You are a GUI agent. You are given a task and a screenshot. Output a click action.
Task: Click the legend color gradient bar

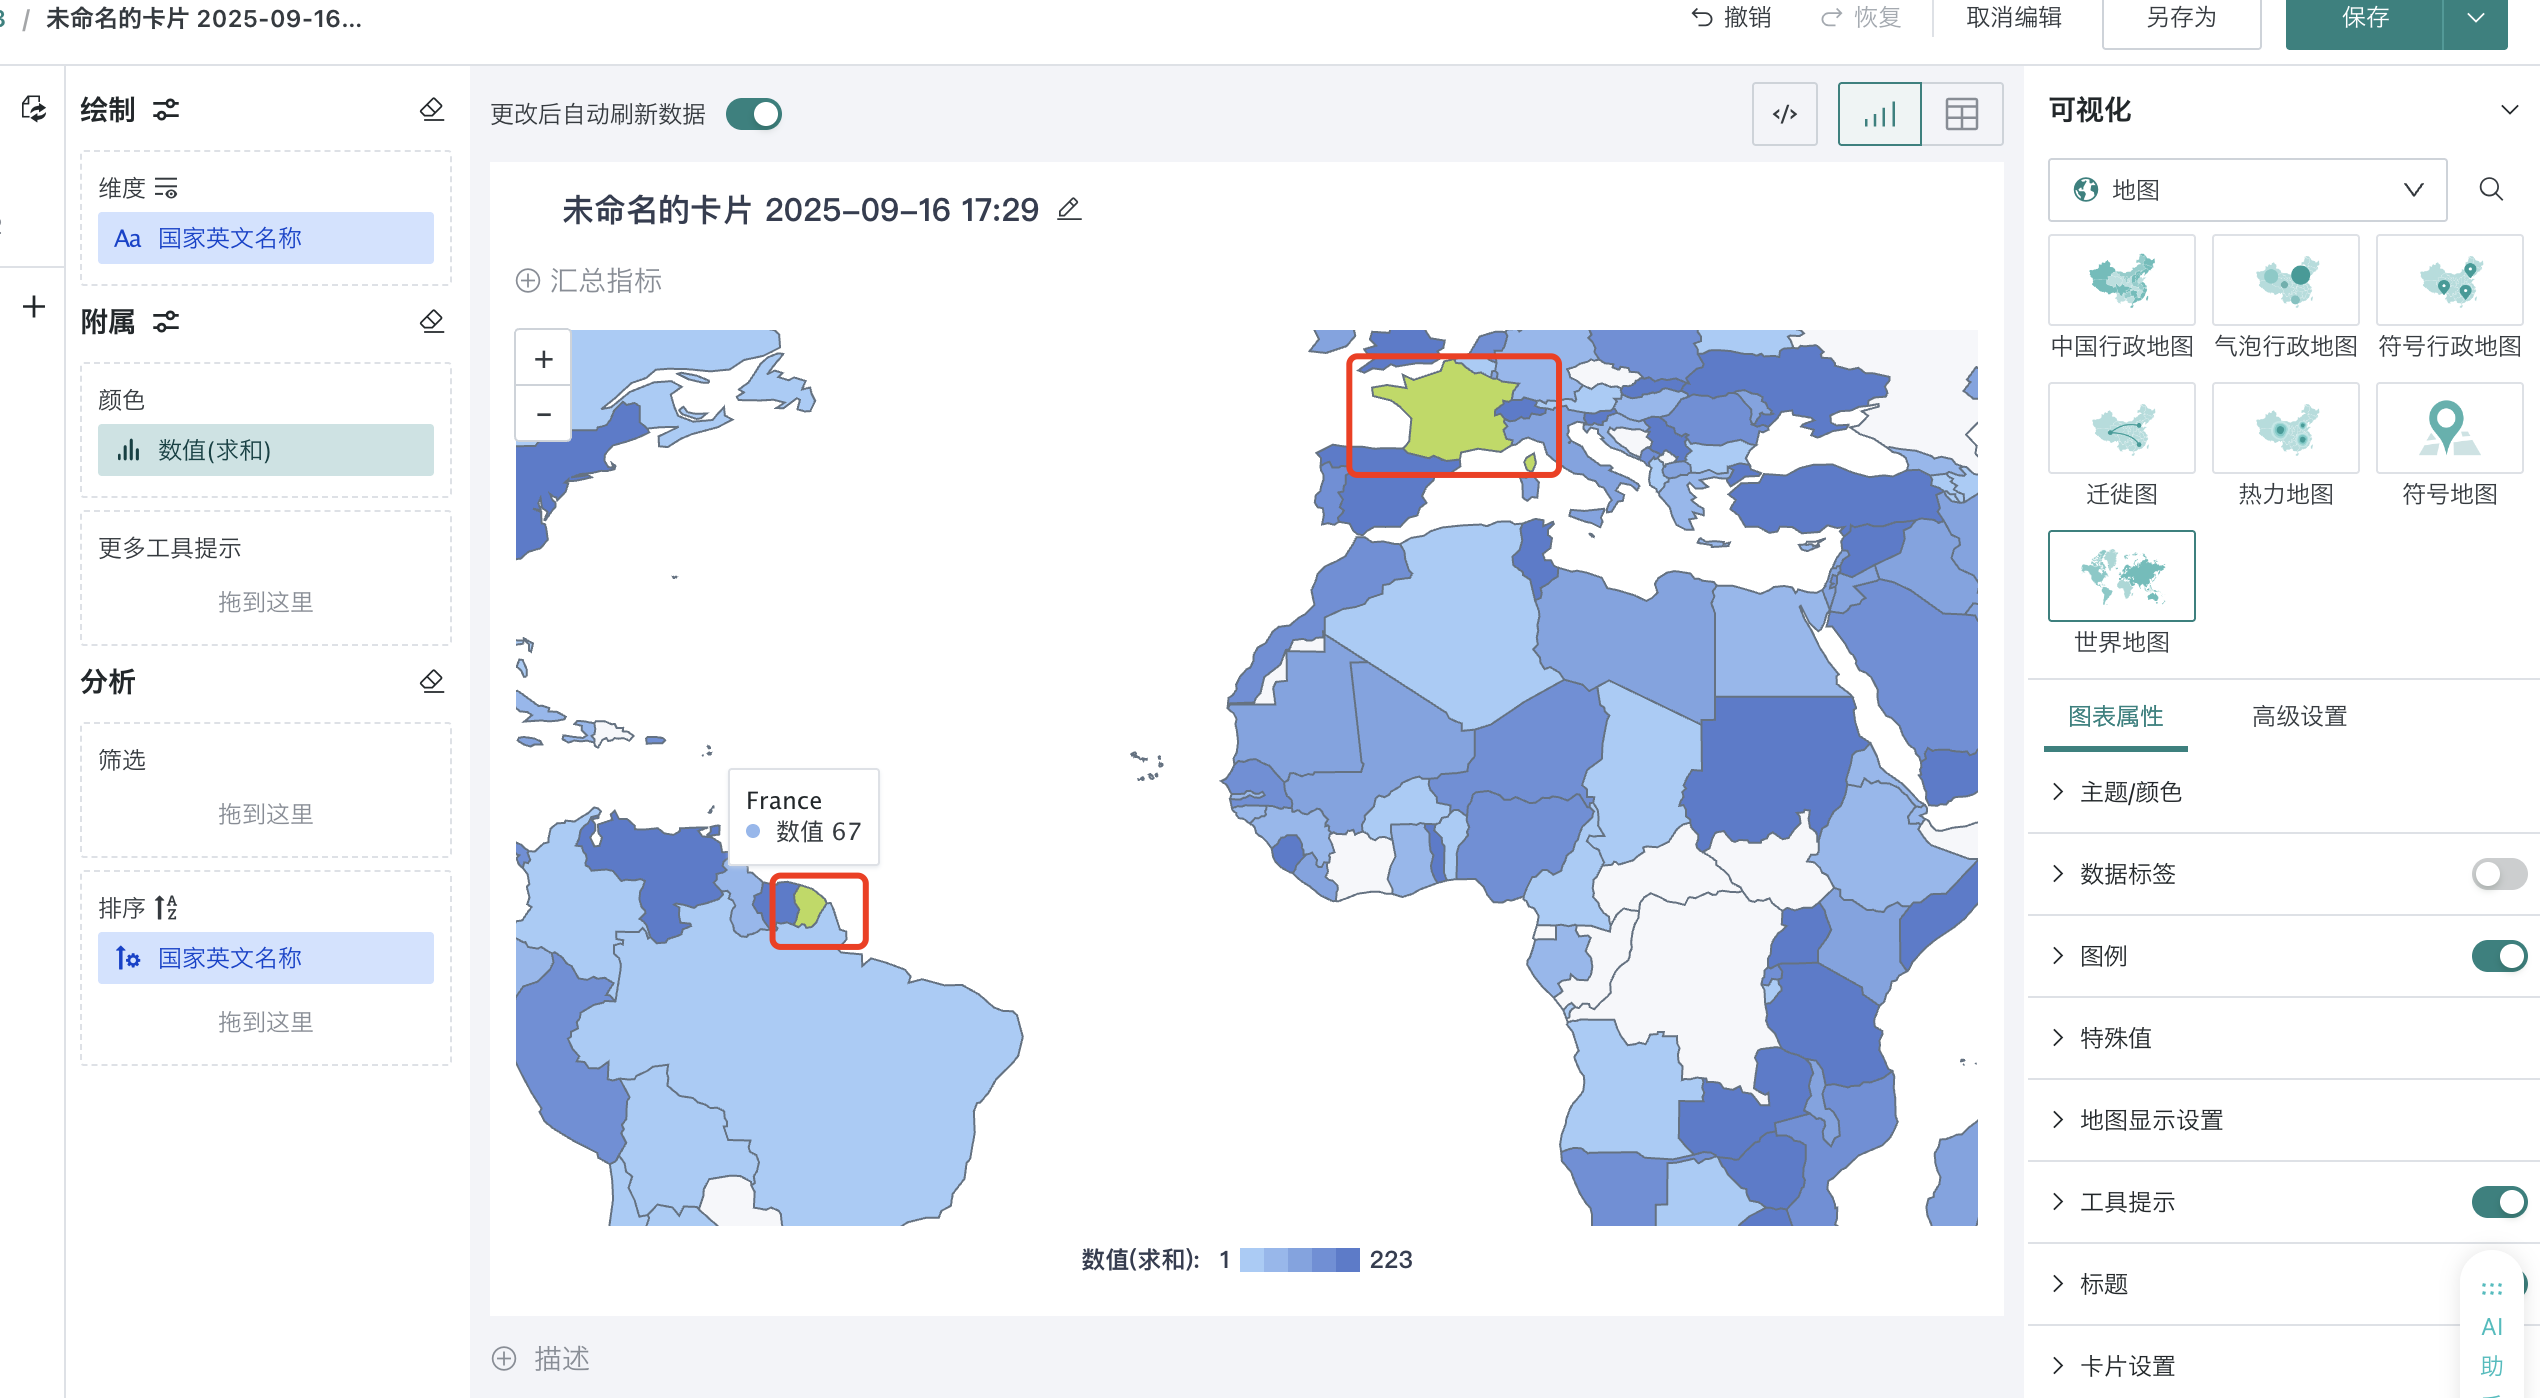pyautogui.click(x=1299, y=1260)
